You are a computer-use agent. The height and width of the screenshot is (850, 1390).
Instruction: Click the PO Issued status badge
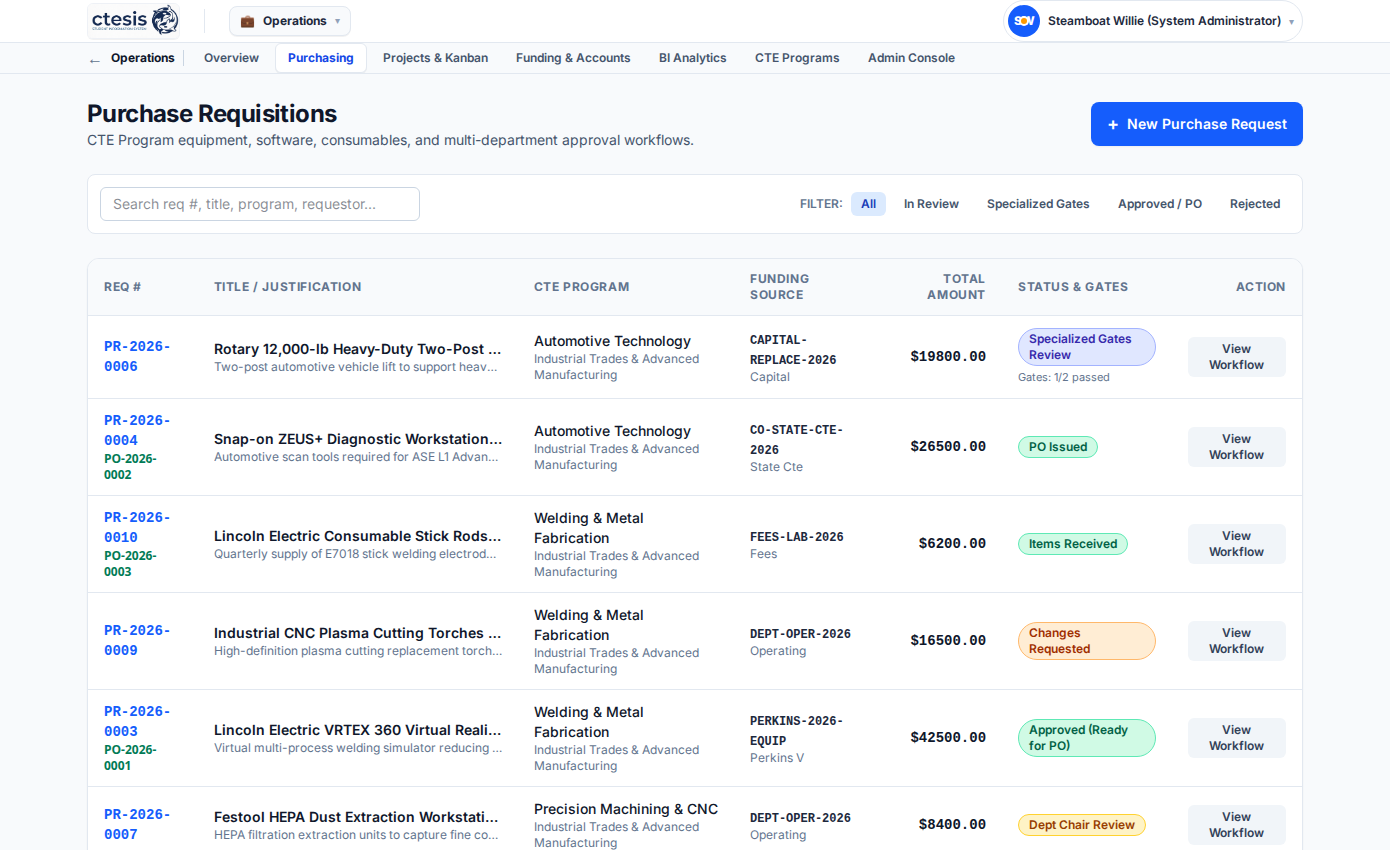click(1058, 447)
